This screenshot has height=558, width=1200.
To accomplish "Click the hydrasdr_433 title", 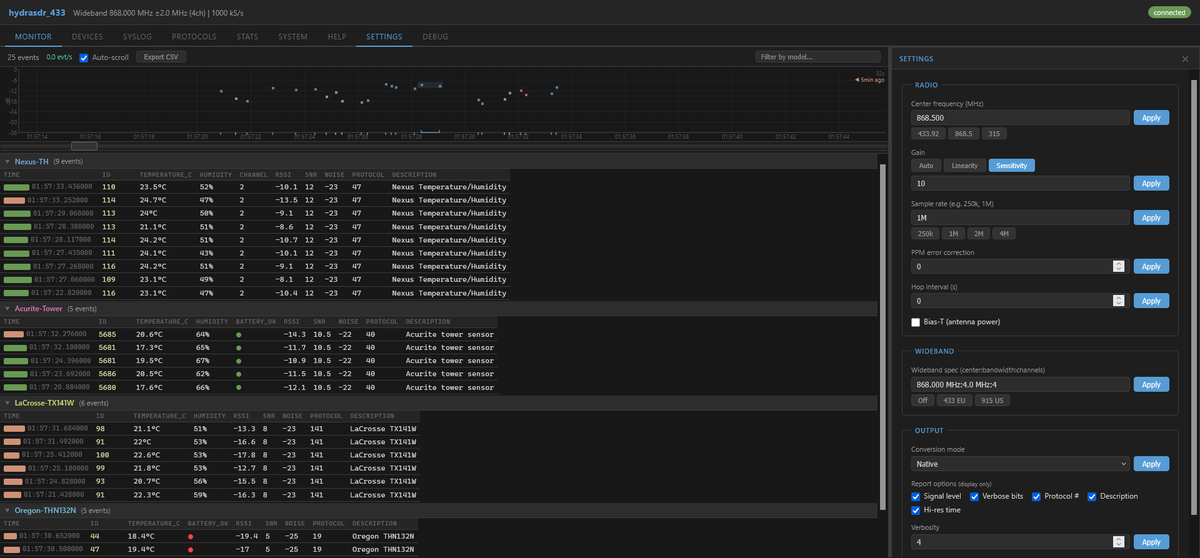I will click(x=37, y=12).
